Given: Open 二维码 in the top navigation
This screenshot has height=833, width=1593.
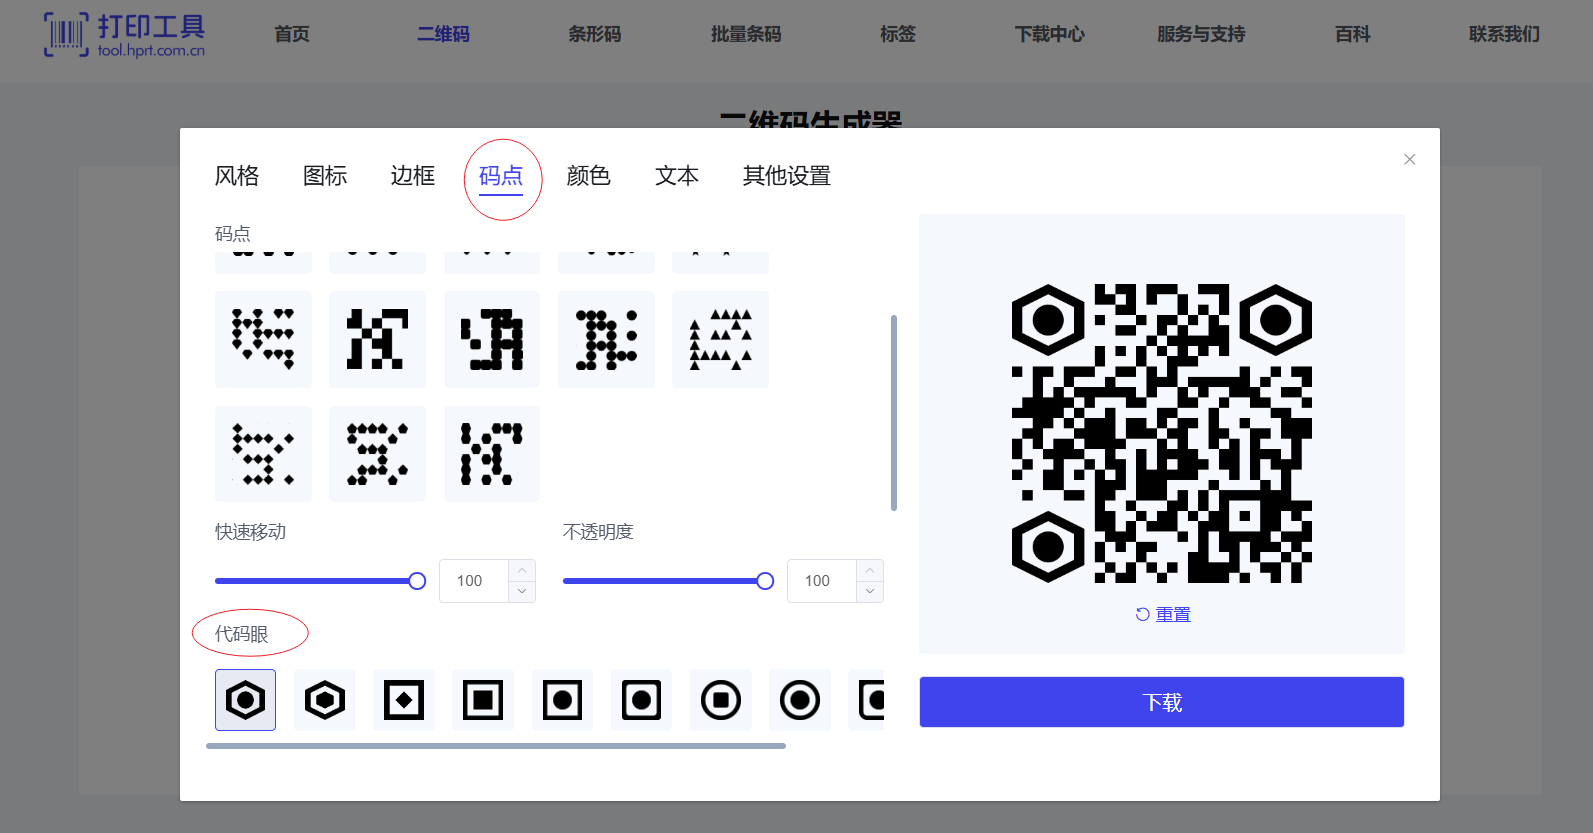Looking at the screenshot, I should (443, 34).
